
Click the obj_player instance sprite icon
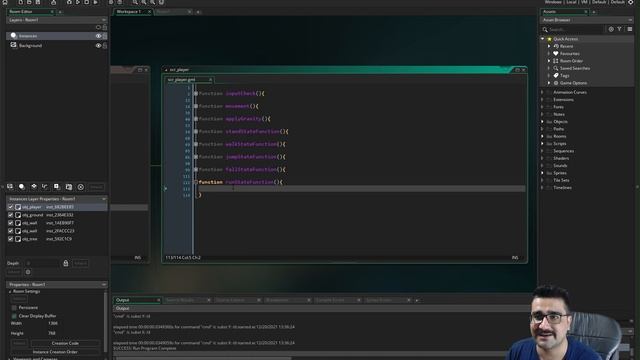[18, 207]
